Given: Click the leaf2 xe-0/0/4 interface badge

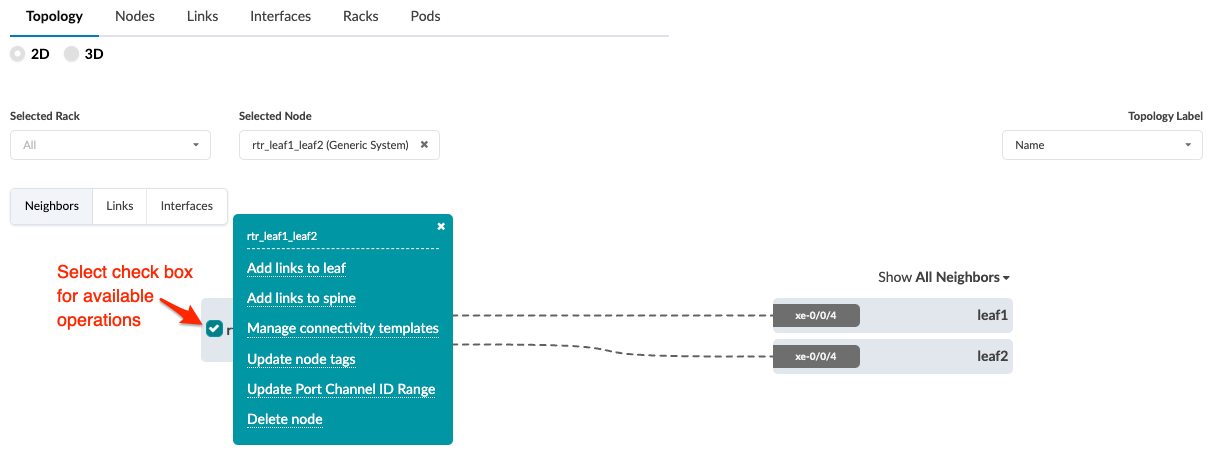Looking at the screenshot, I should click(816, 356).
